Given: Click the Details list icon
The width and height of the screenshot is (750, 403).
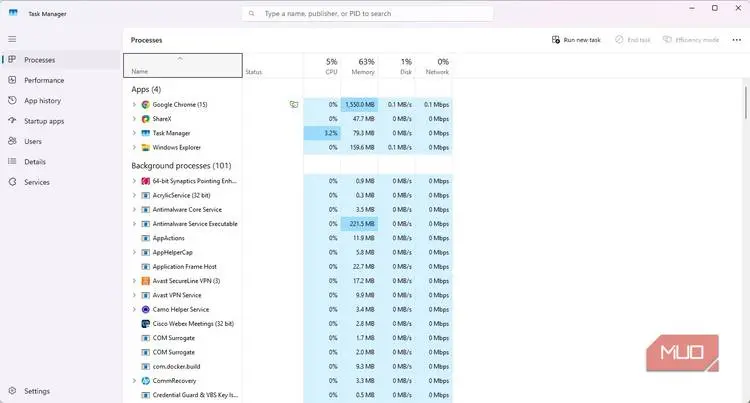Looking at the screenshot, I should click(x=12, y=162).
